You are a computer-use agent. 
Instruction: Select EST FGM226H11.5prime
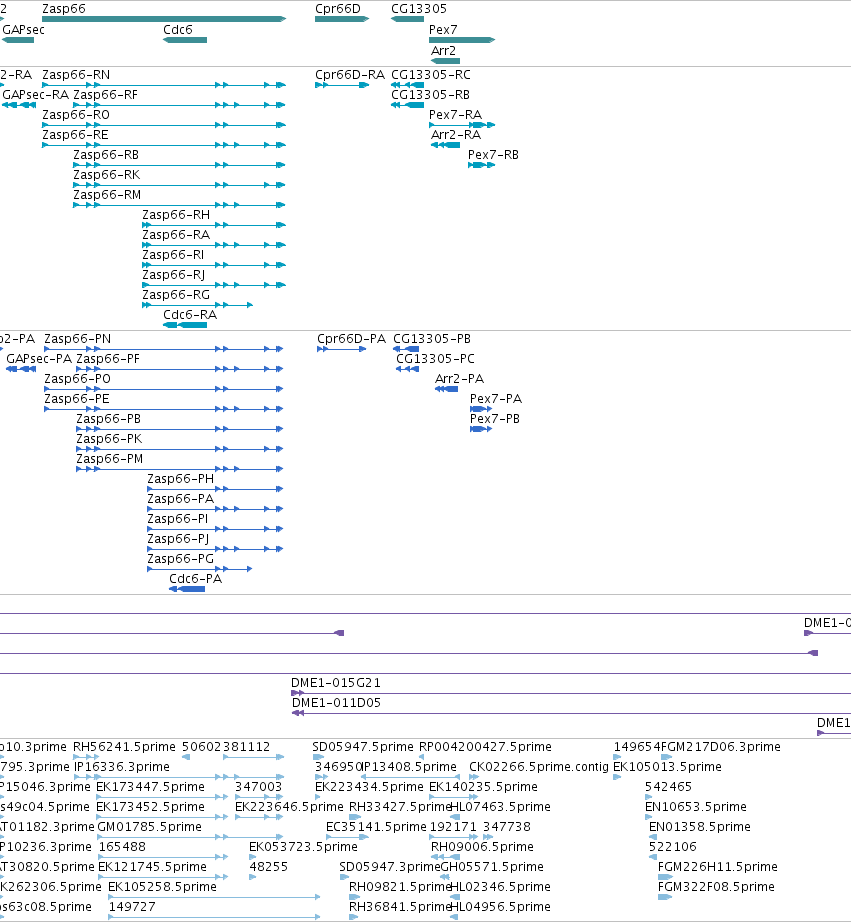coord(717,867)
